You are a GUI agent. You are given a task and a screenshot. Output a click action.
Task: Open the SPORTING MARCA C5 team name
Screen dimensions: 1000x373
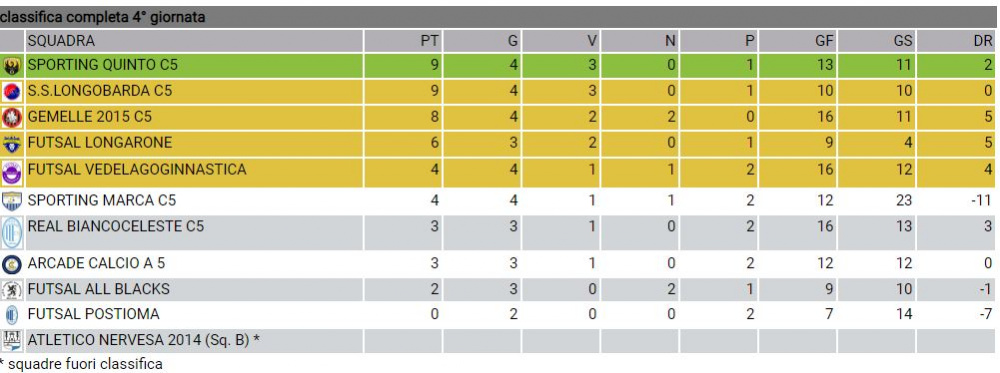coord(102,200)
